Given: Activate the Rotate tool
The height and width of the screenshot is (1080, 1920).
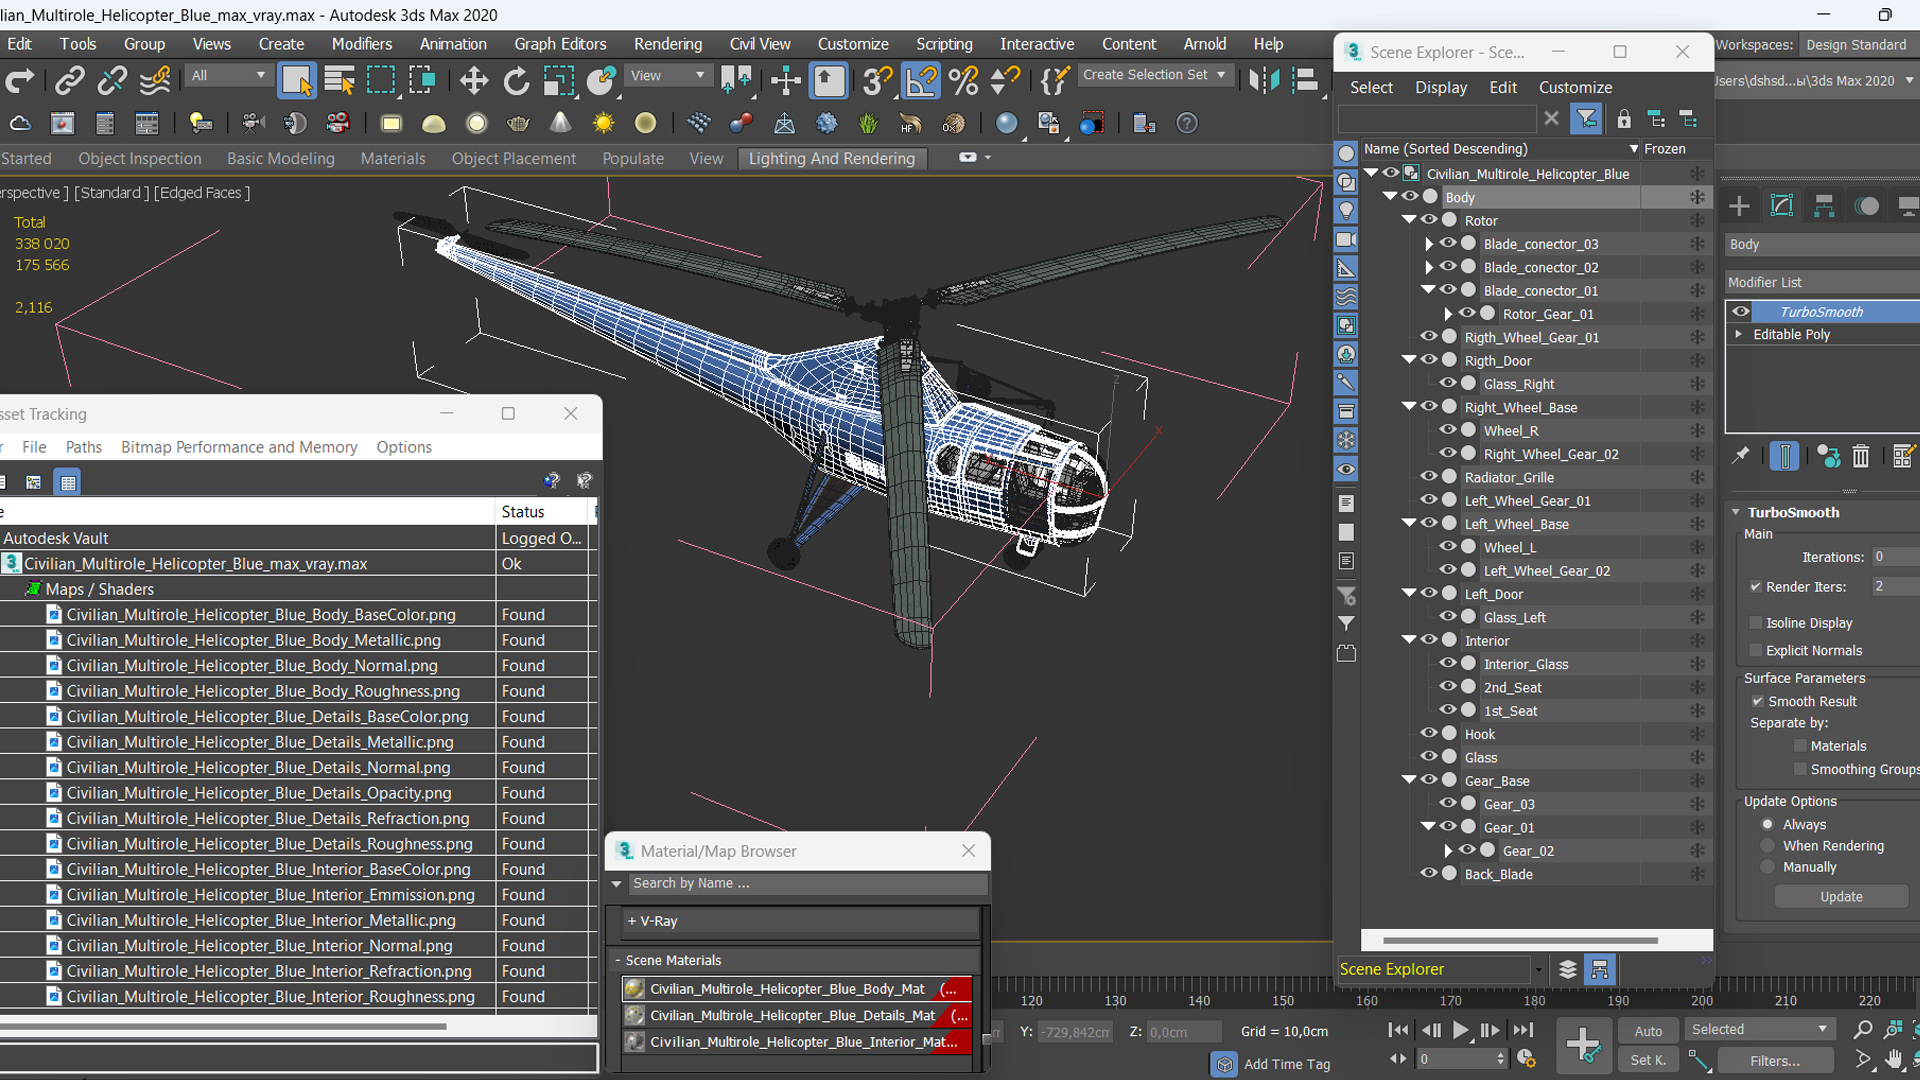Looking at the screenshot, I should (516, 80).
